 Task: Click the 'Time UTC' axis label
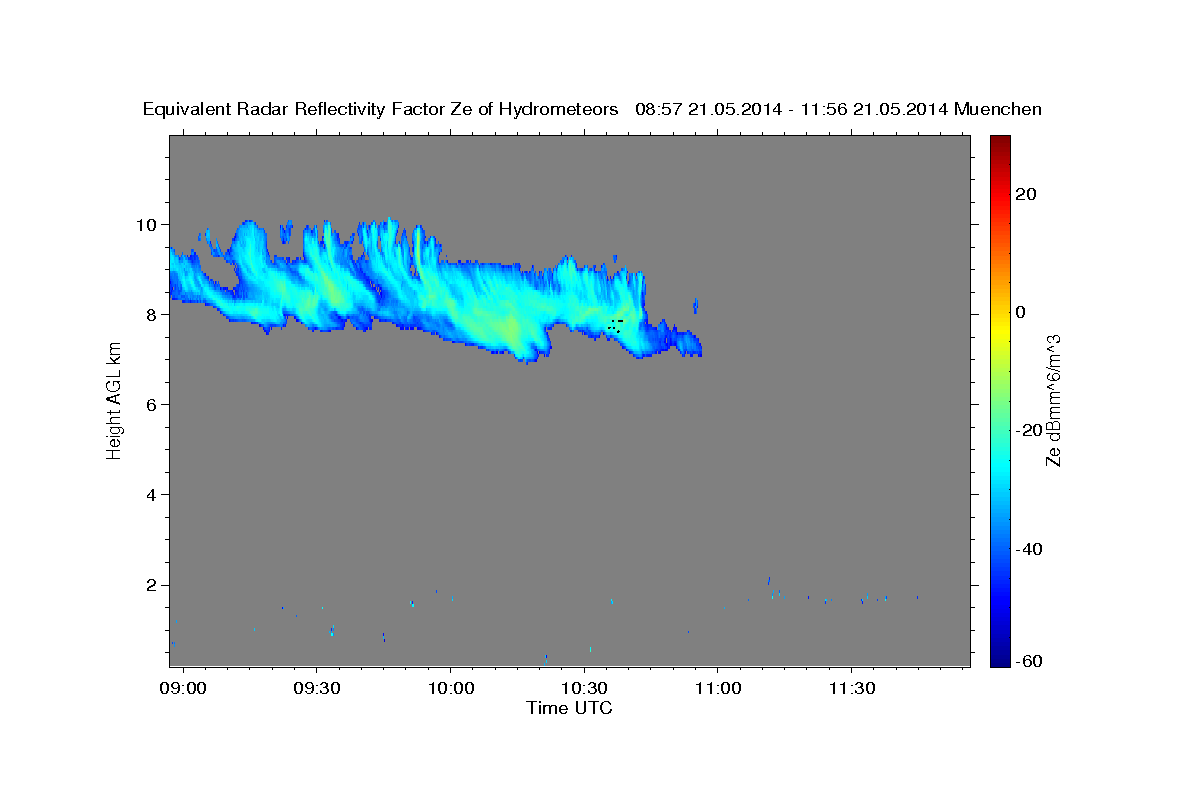coord(569,708)
